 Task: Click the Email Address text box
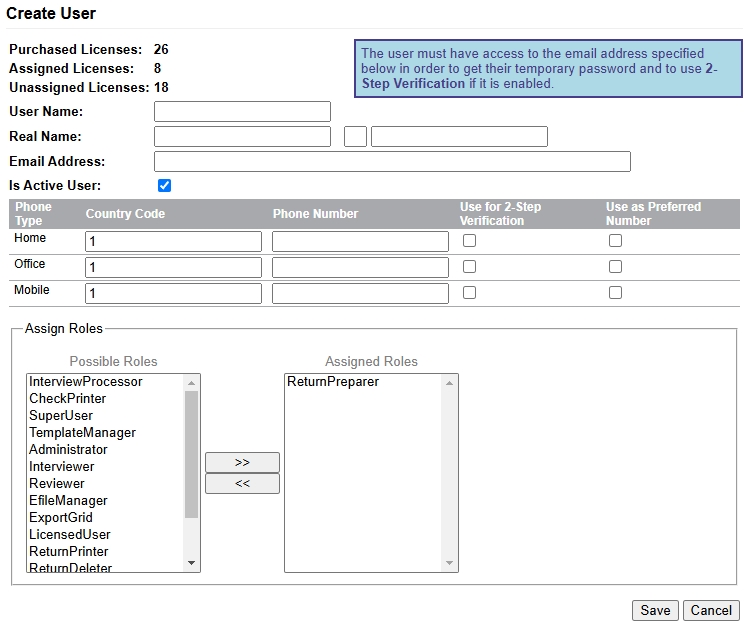392,161
